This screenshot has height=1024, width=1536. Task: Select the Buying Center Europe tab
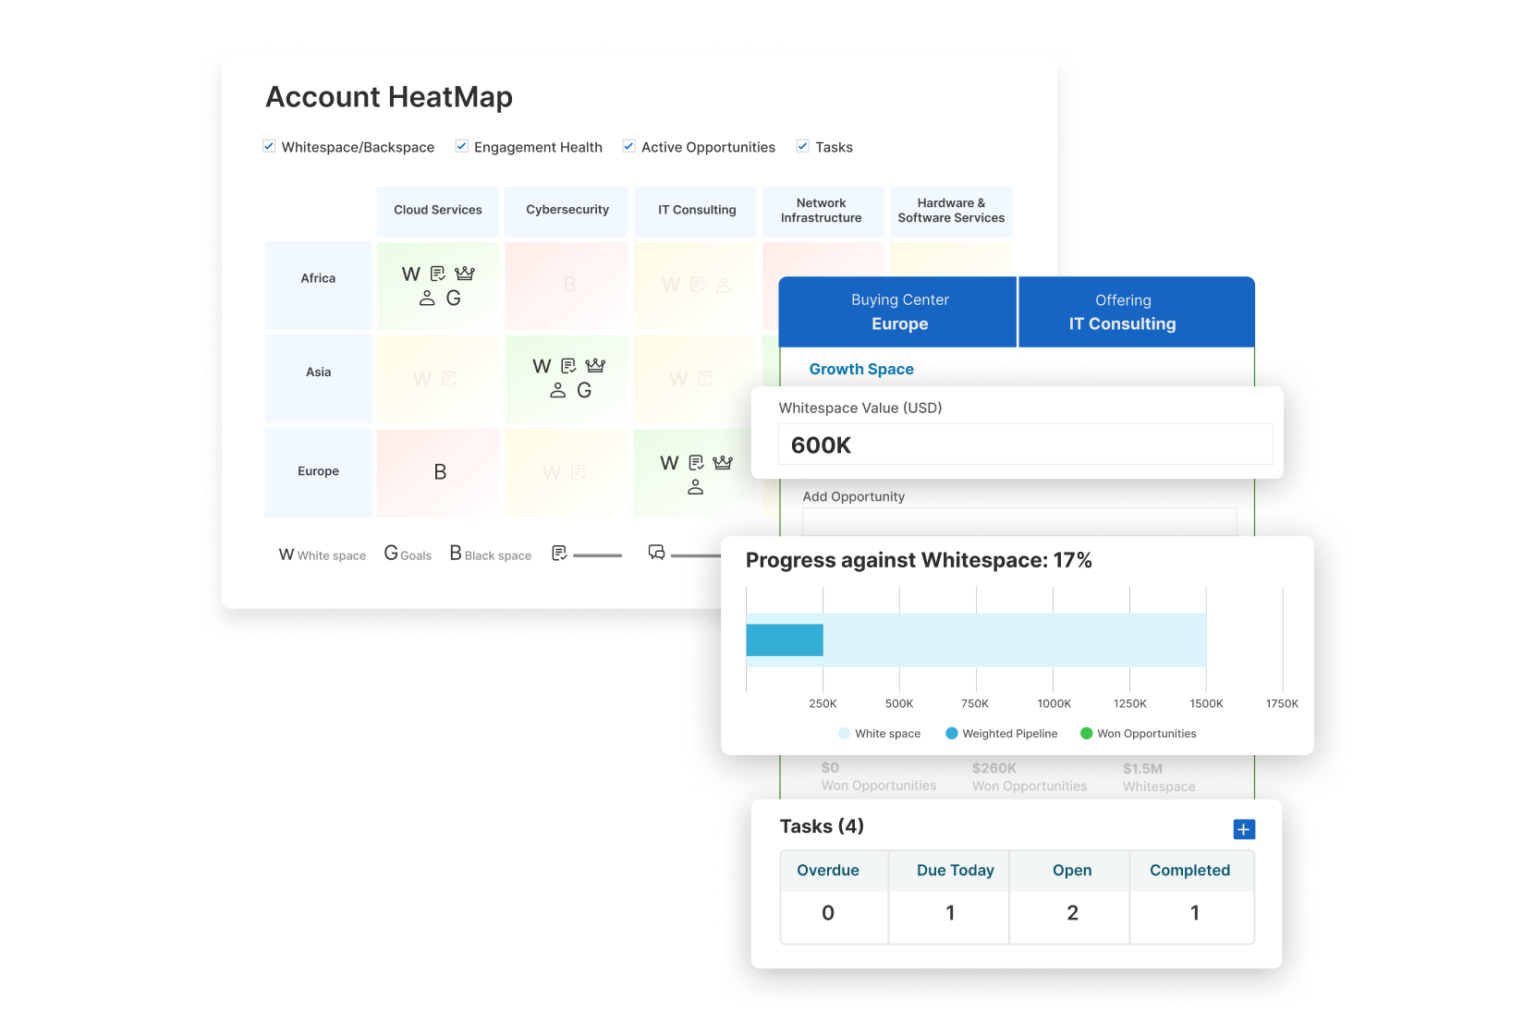tap(898, 311)
